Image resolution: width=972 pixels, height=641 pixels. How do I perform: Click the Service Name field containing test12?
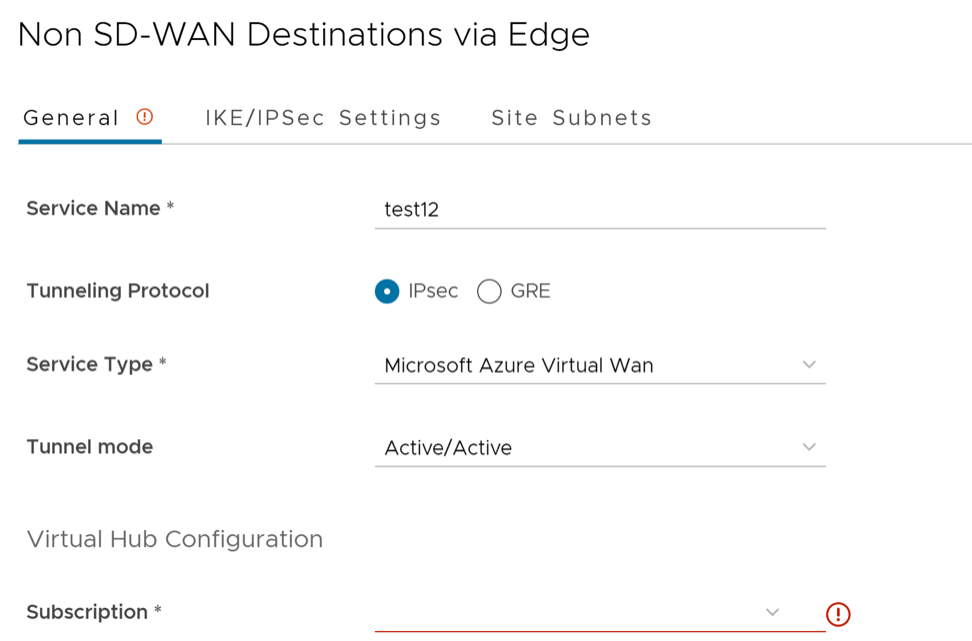click(x=598, y=209)
